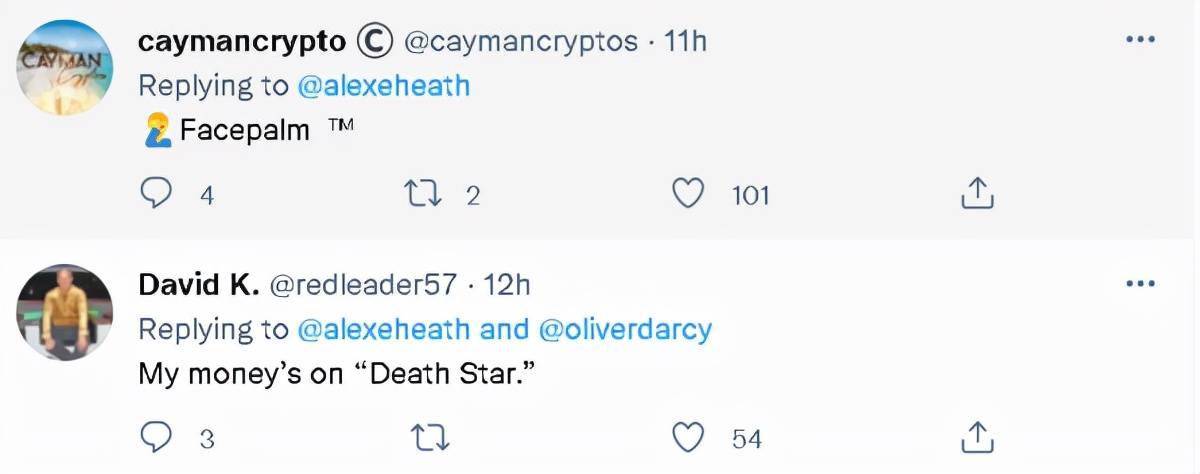Open more options for caymancrypto's tweet
This screenshot has height=474, width=1200.
[x=1140, y=40]
